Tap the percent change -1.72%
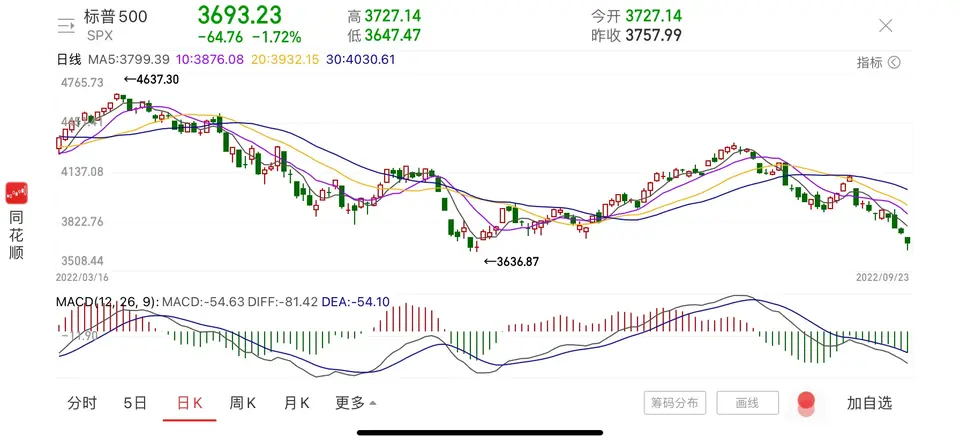Screen dimensions: 960x444 [x=277, y=37]
